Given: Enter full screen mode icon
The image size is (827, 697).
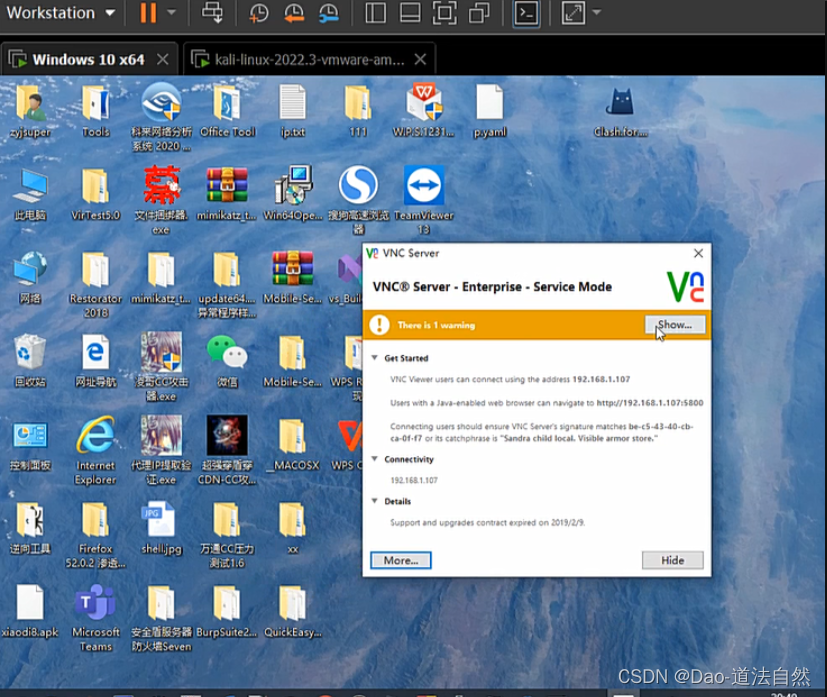Looking at the screenshot, I should [x=445, y=13].
